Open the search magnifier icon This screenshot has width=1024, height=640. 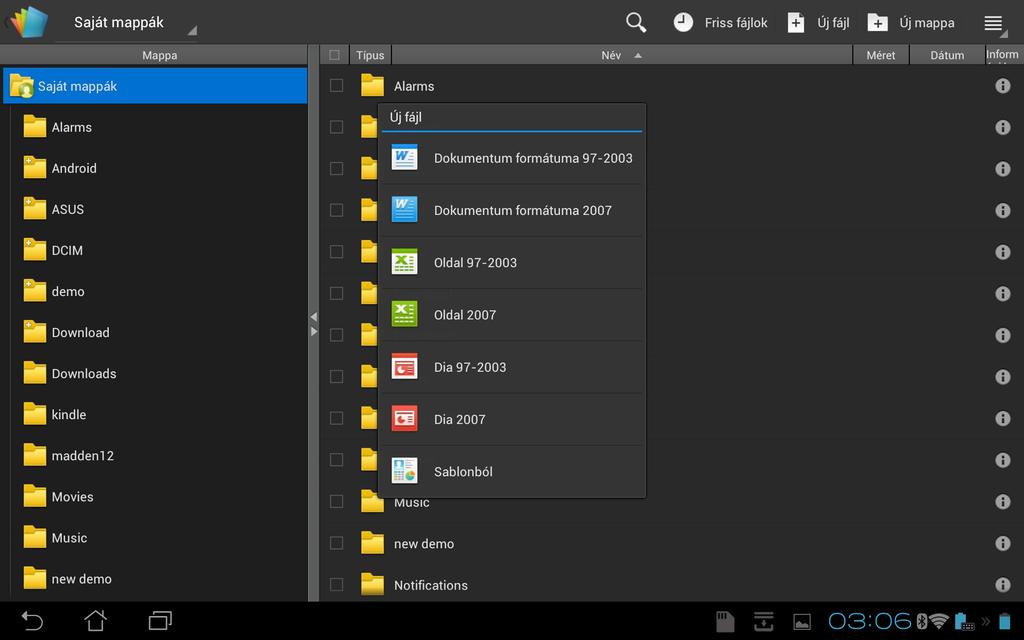point(635,22)
